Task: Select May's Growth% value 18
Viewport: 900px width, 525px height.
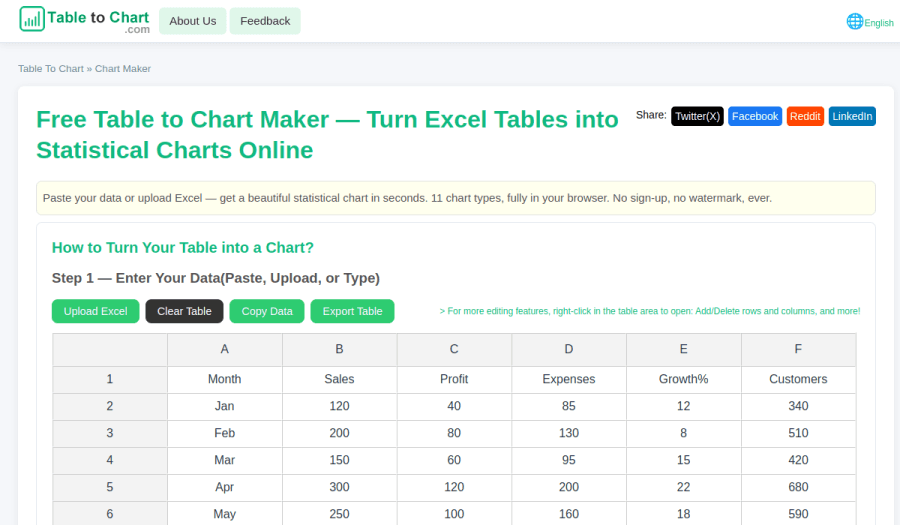Action: [684, 514]
